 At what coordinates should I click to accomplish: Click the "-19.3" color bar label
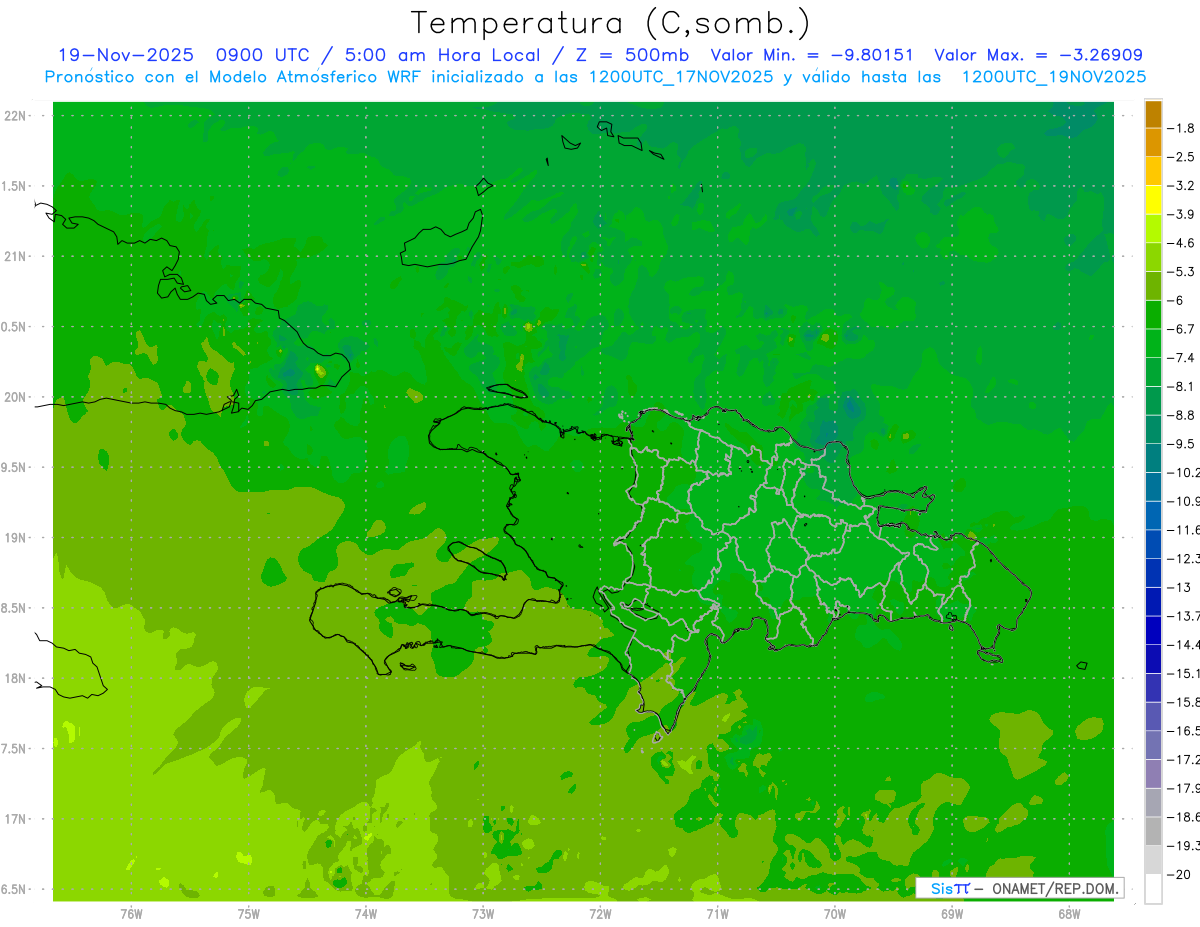pos(1184,846)
